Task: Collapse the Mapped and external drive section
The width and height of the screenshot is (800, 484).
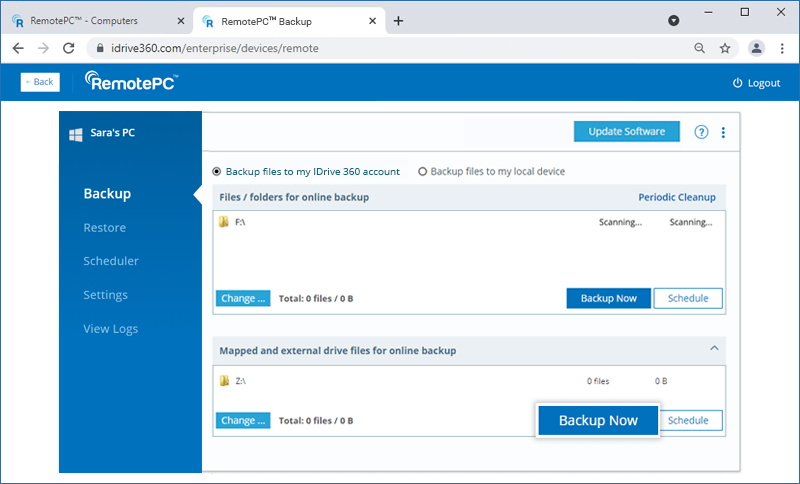Action: pos(714,348)
